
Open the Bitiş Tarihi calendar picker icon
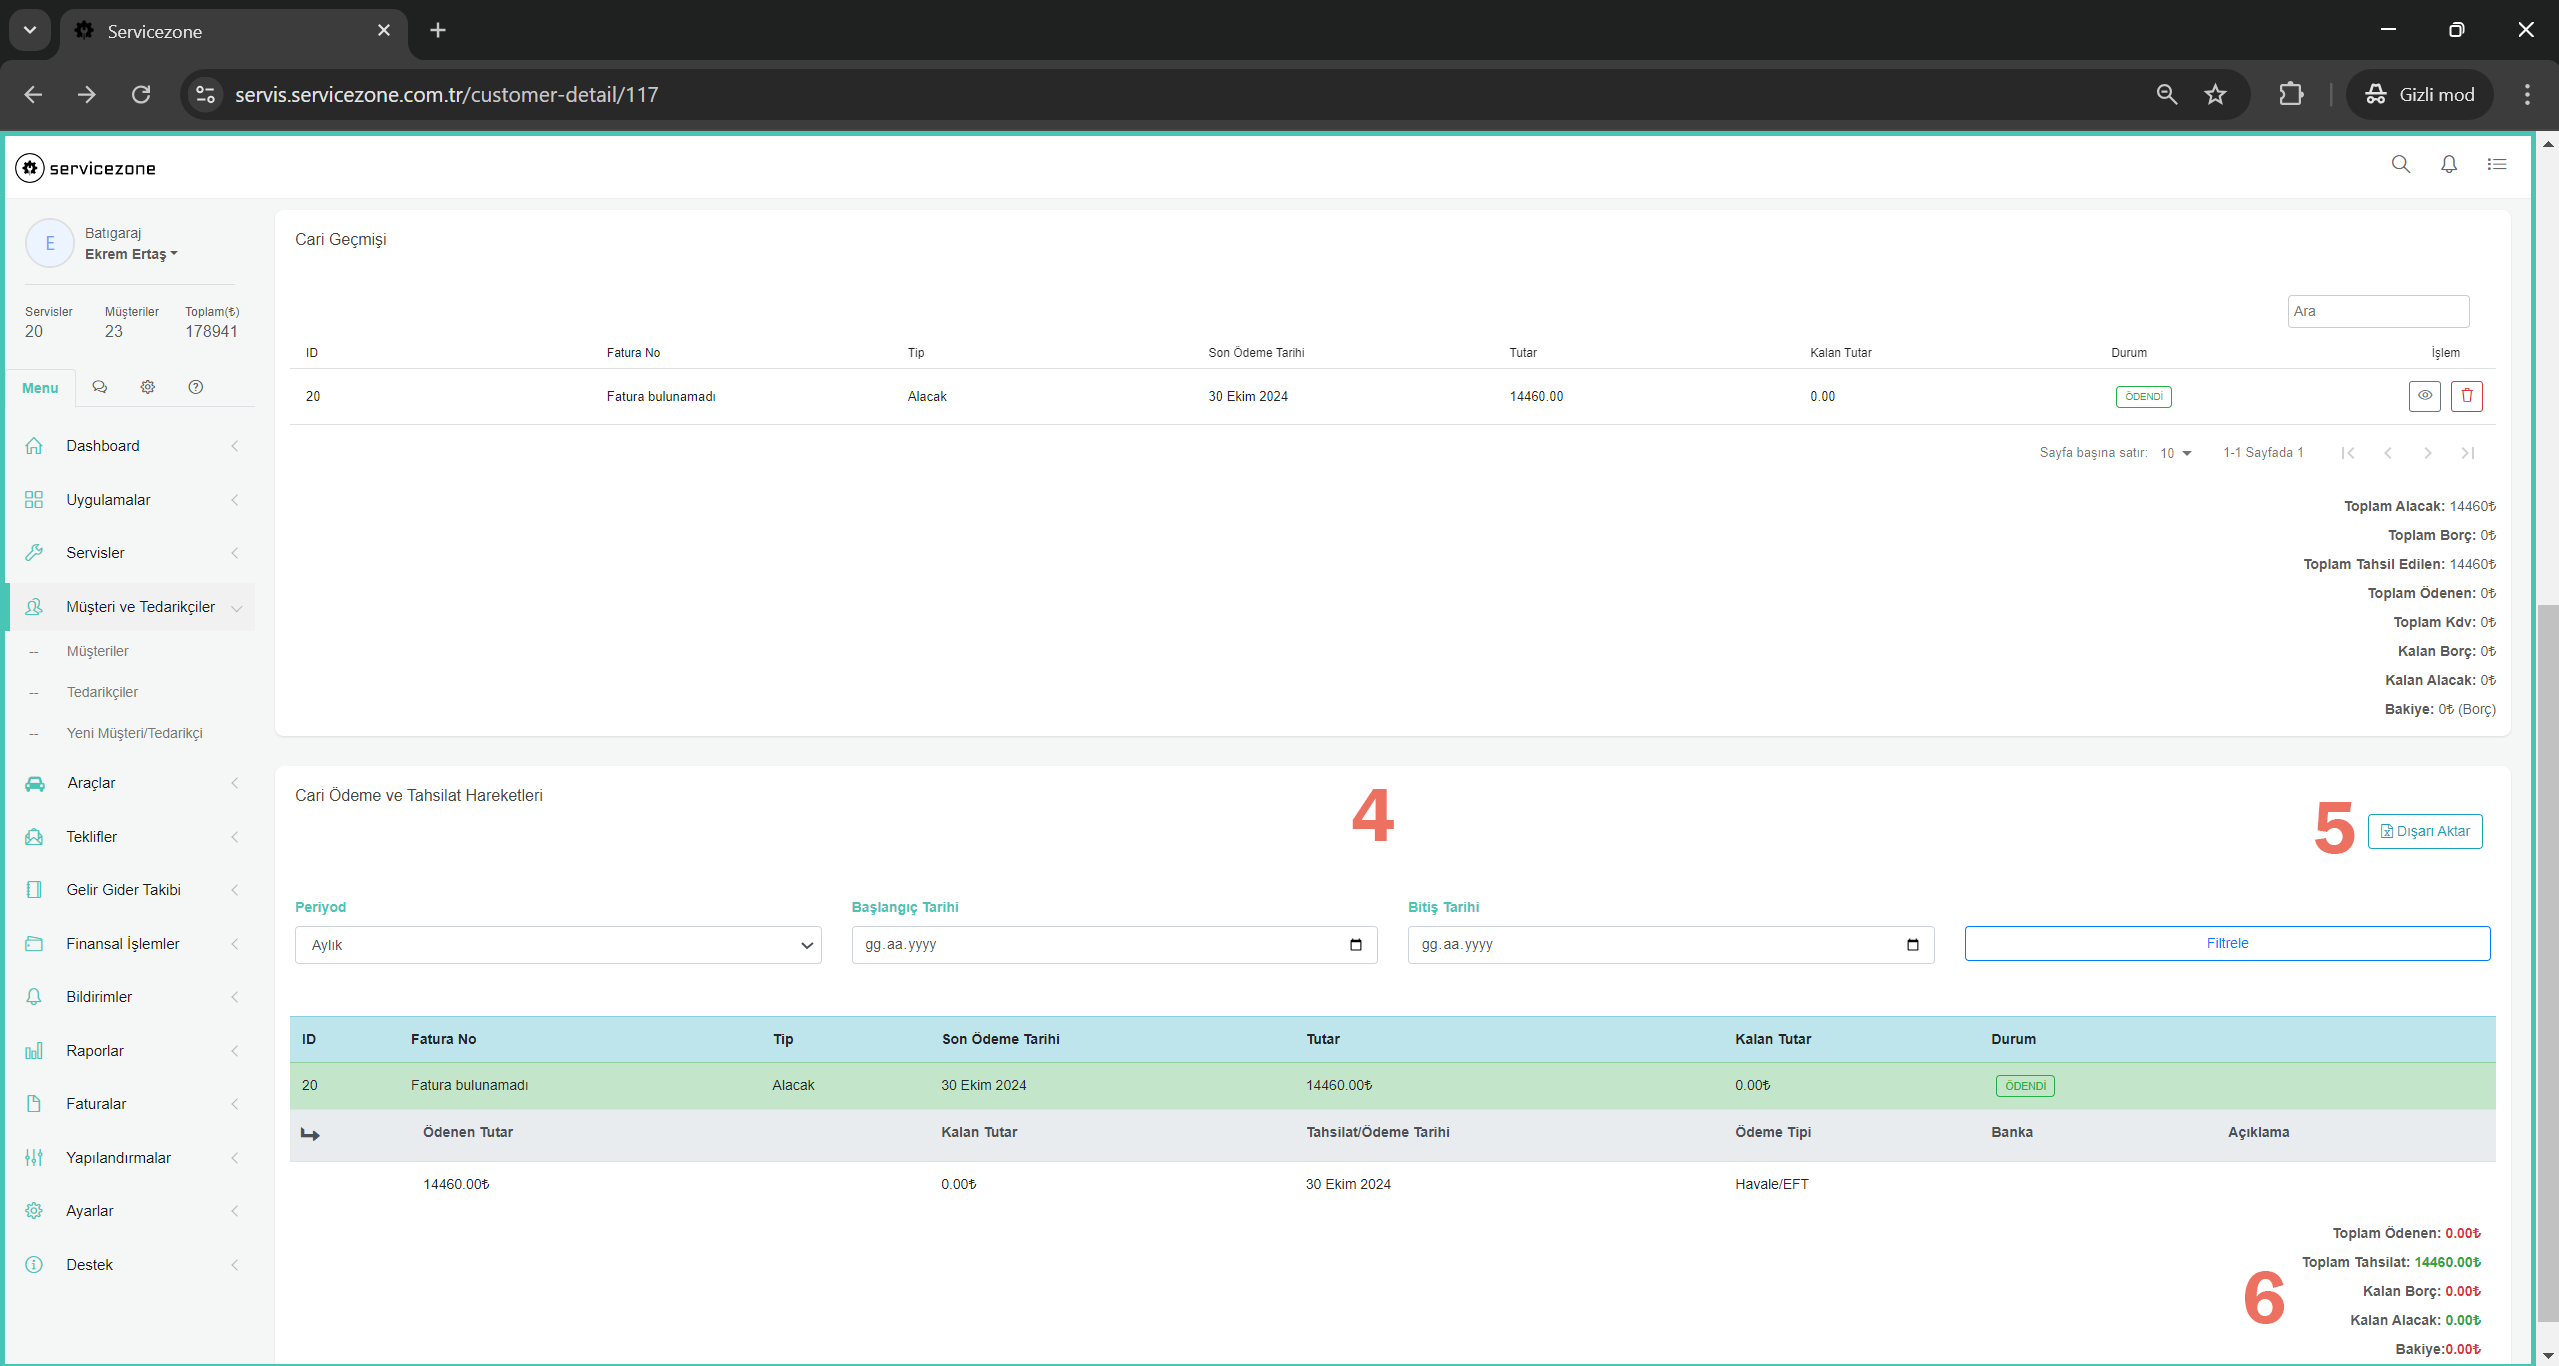click(1912, 945)
